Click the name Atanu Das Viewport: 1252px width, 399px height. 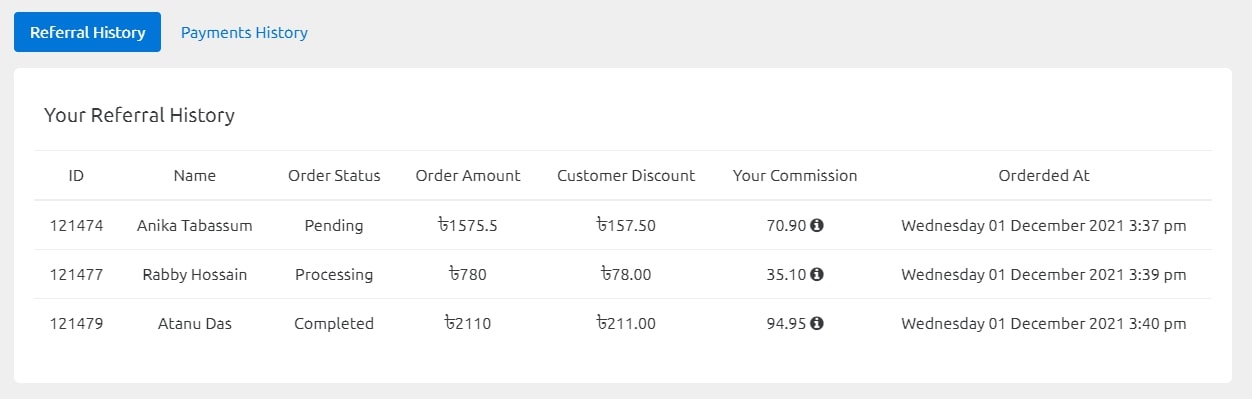point(195,323)
